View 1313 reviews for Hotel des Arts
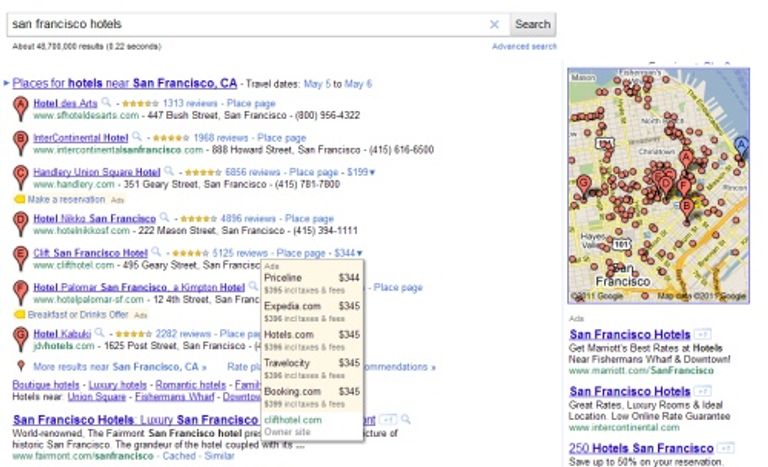The image size is (768, 467). pyautogui.click(x=190, y=103)
